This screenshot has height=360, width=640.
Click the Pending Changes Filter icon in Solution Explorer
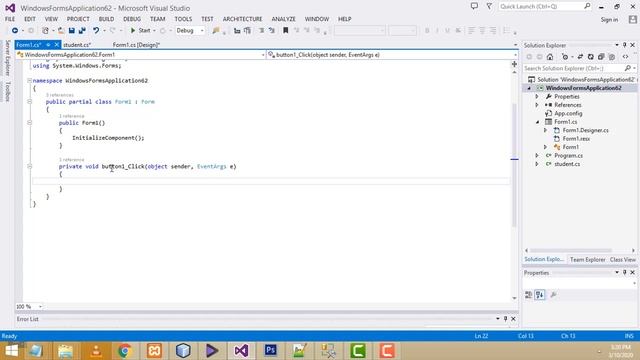(x=565, y=57)
